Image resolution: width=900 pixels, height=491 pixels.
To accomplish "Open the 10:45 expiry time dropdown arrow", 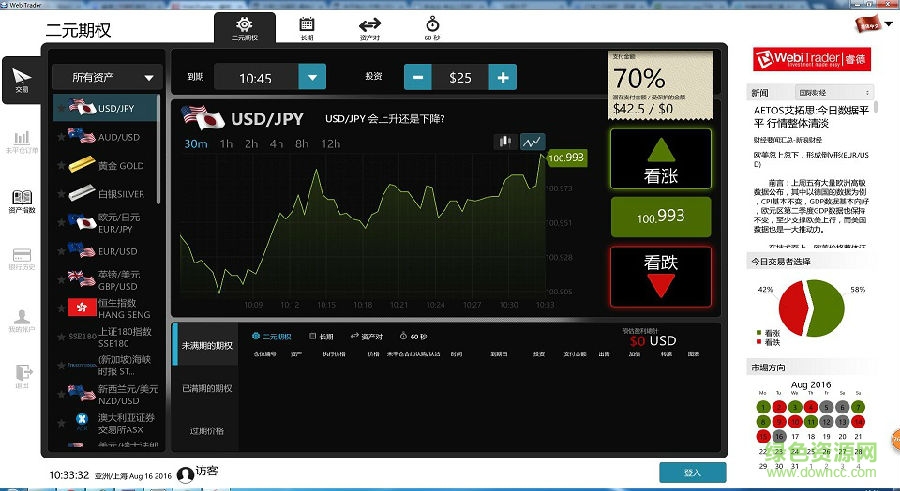I will 312,77.
